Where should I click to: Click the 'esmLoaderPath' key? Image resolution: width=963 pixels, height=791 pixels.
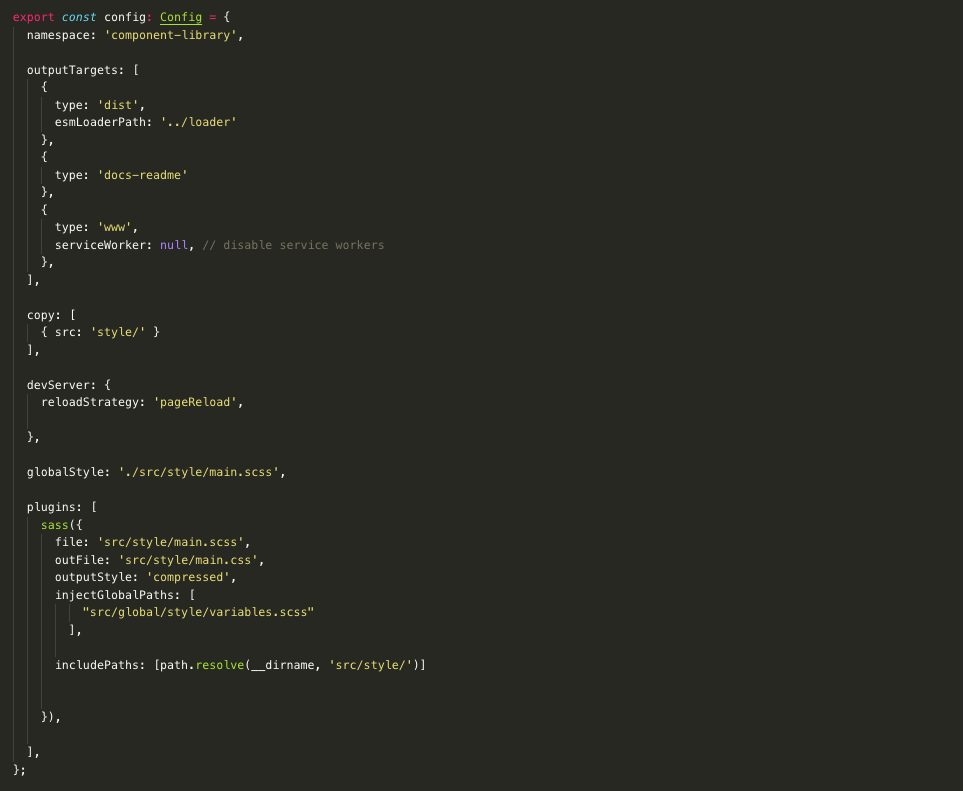click(100, 122)
